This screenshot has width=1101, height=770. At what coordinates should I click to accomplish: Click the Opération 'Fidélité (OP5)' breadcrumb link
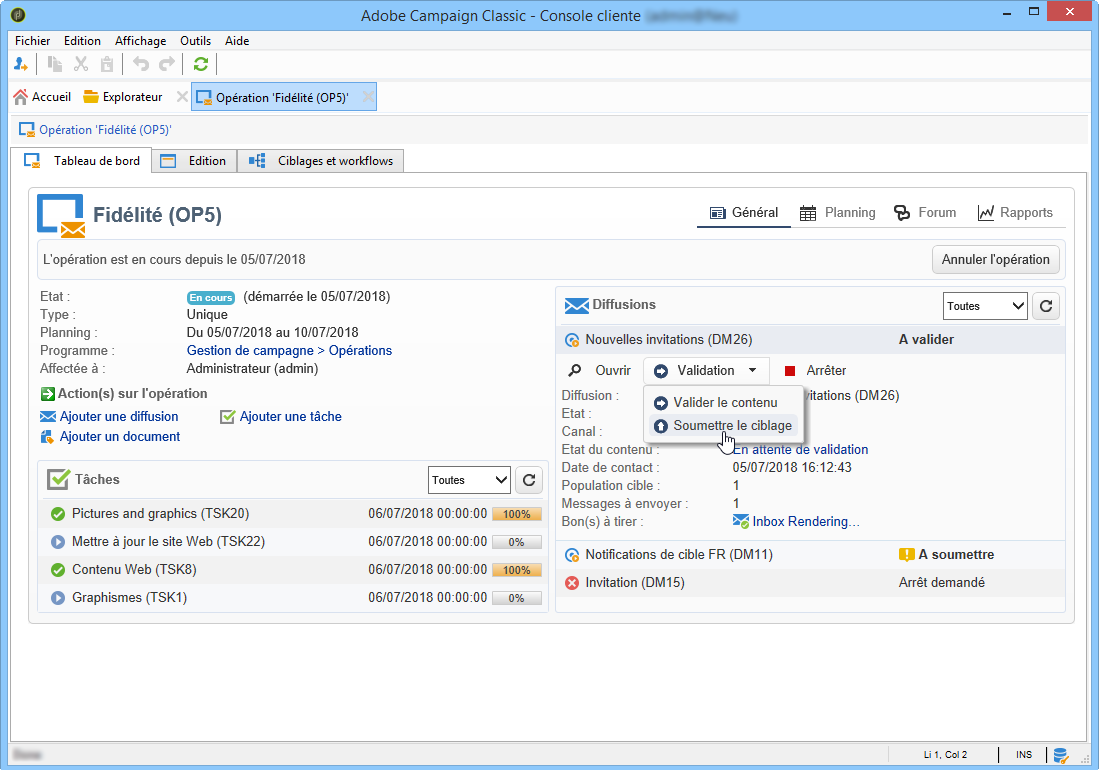[105, 130]
